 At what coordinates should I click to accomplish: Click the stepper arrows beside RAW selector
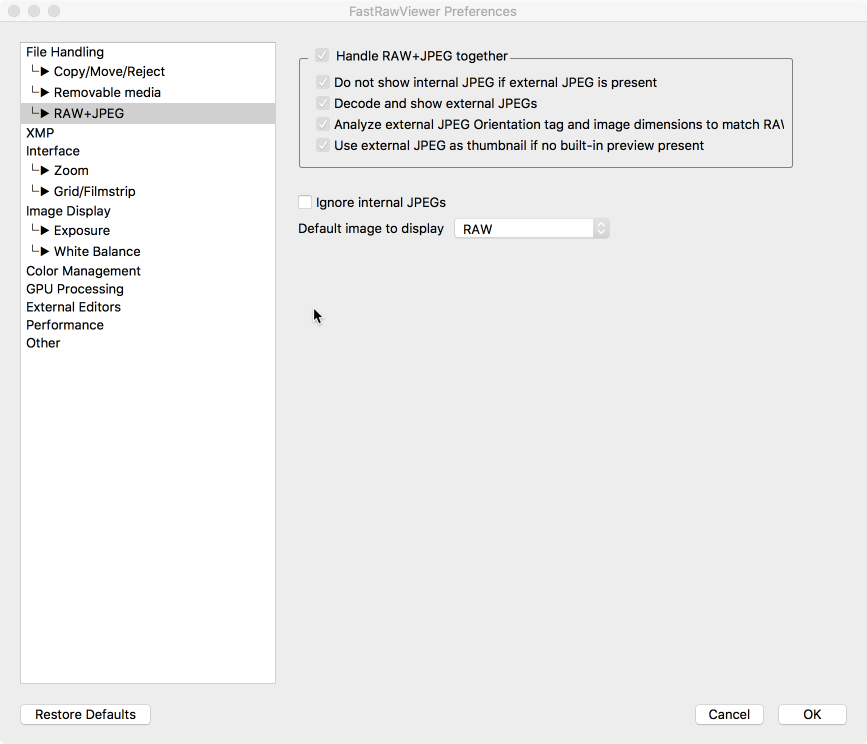[601, 228]
